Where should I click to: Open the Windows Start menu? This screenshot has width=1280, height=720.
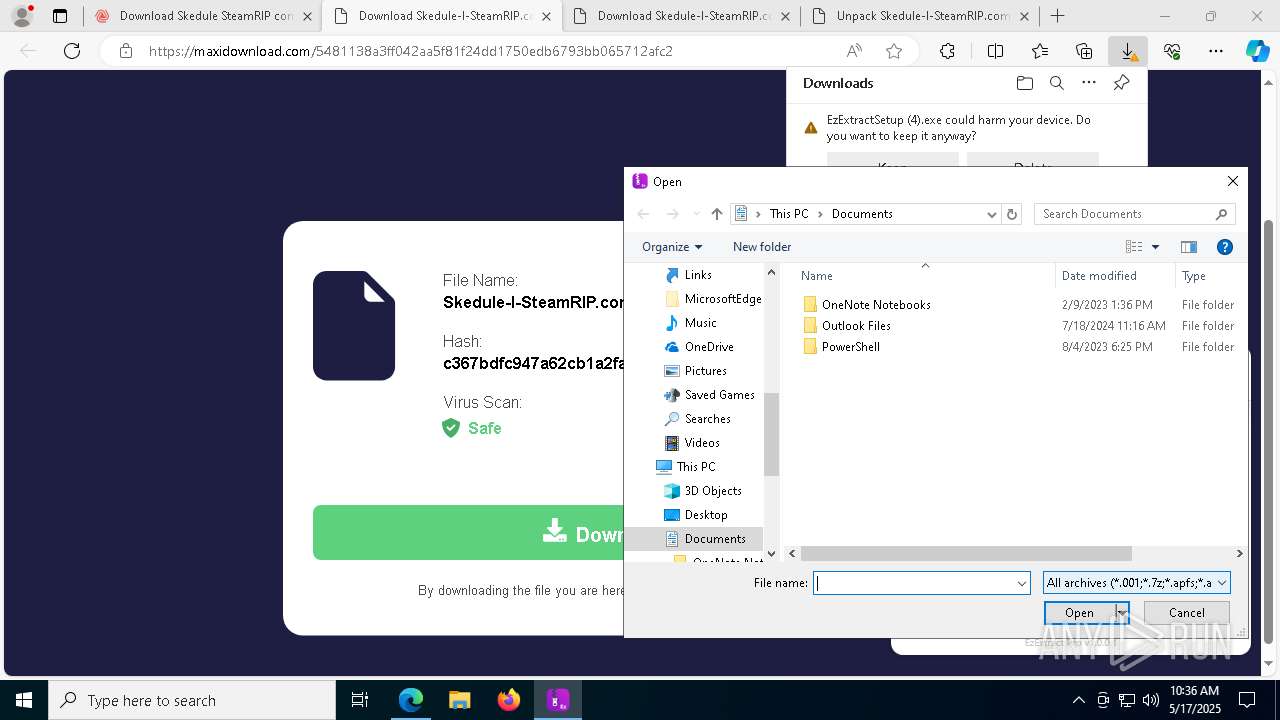coord(24,700)
